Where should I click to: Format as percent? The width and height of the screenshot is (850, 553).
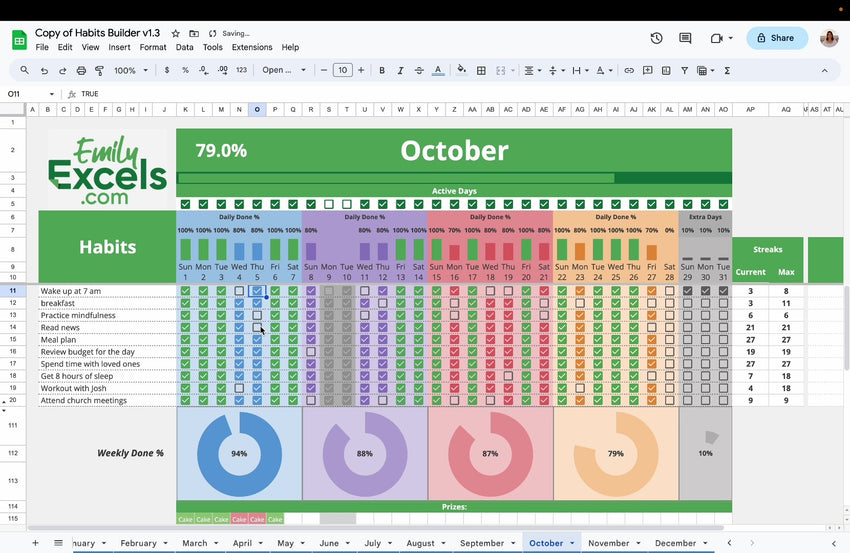tap(185, 70)
